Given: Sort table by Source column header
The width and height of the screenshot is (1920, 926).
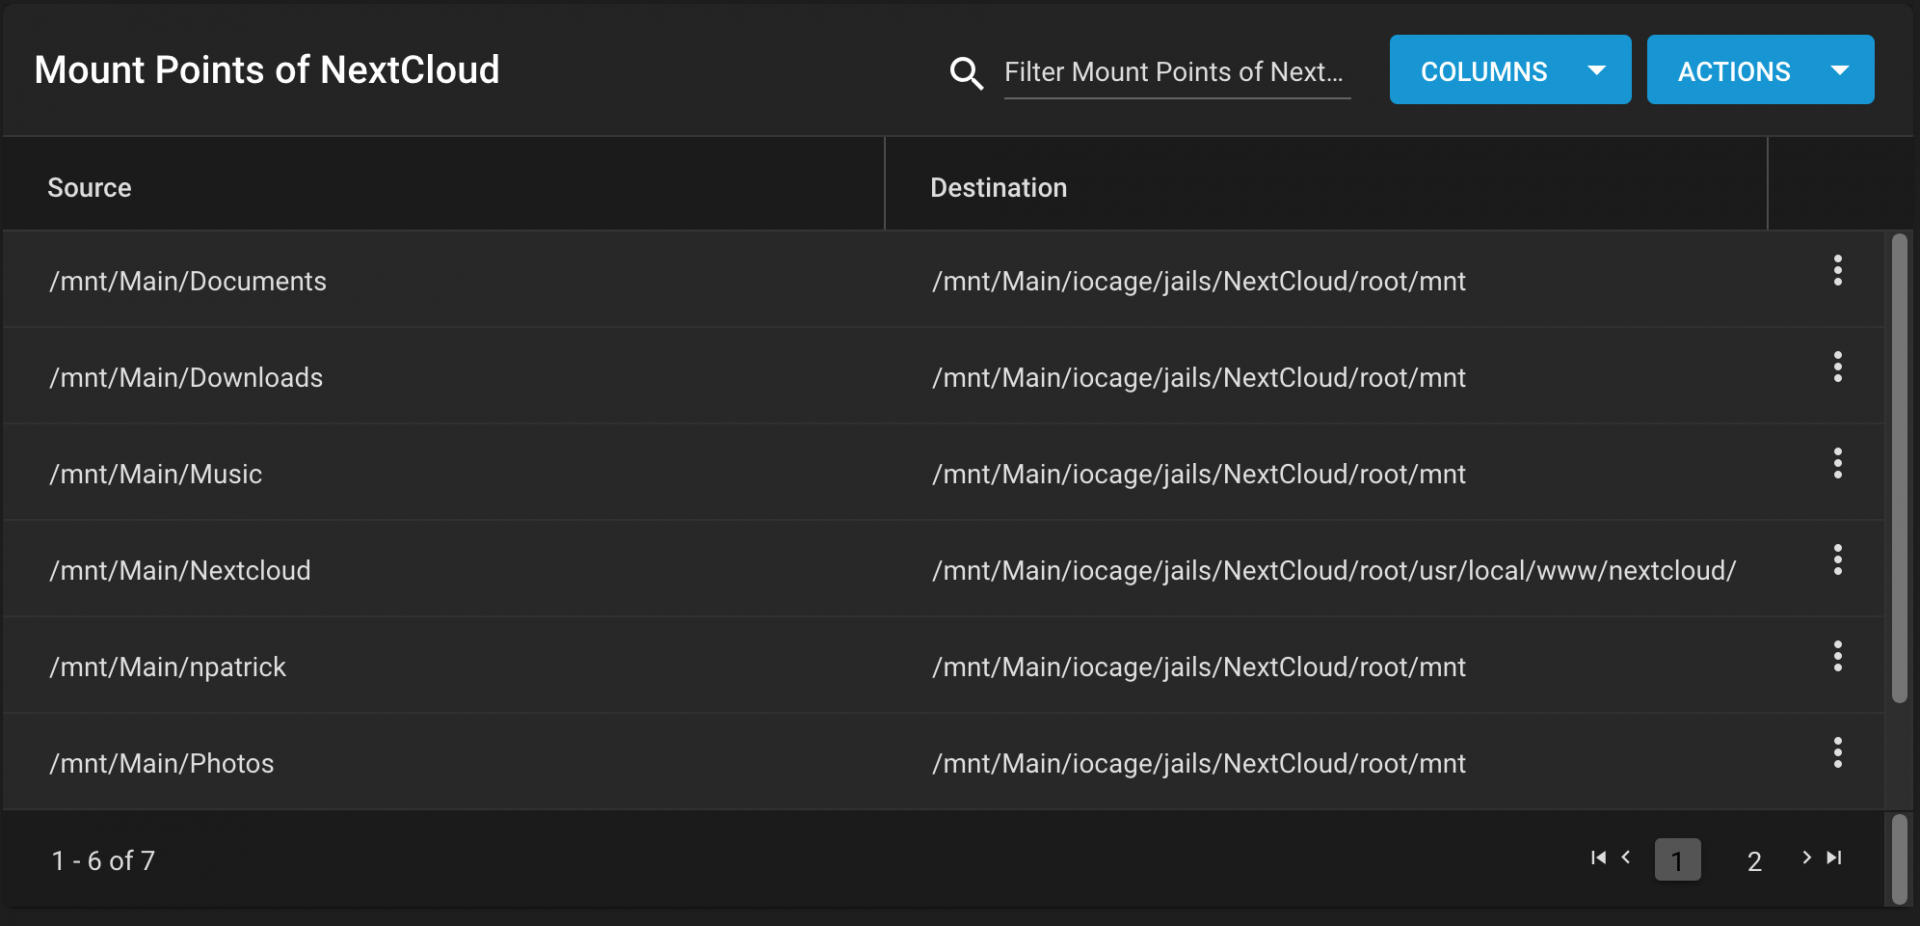Looking at the screenshot, I should pos(90,188).
